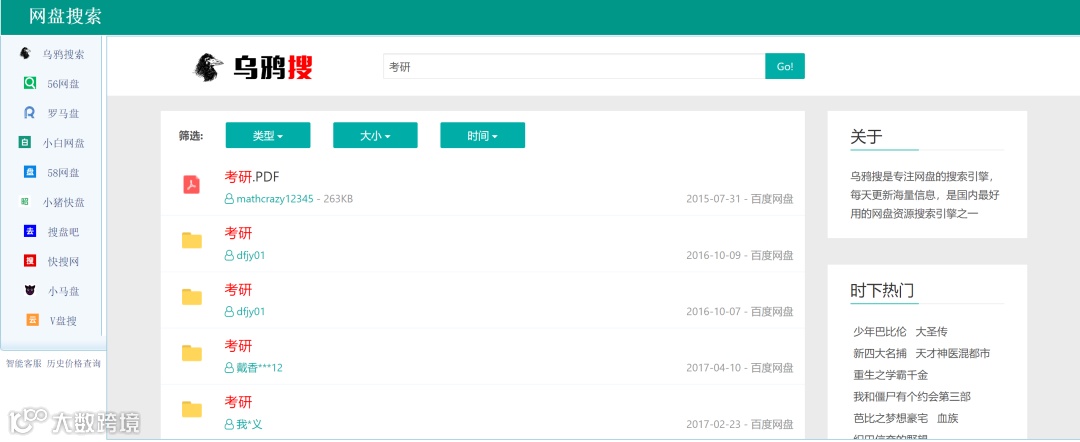Open the 考研 result dated 2016-10-09
Screen dimensions: 1080x442
click(x=238, y=233)
